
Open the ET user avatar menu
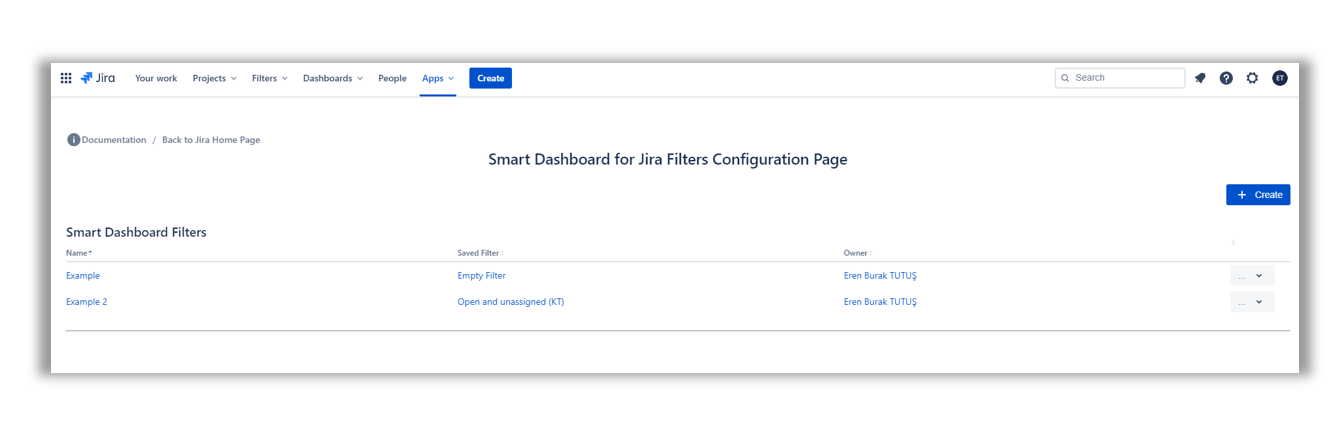pos(1280,78)
